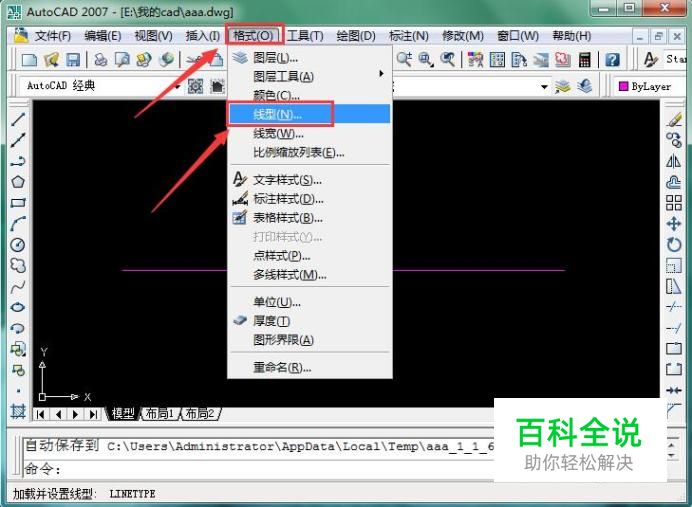692x507 pixels.
Task: Select the Move modify tool
Action: [674, 224]
